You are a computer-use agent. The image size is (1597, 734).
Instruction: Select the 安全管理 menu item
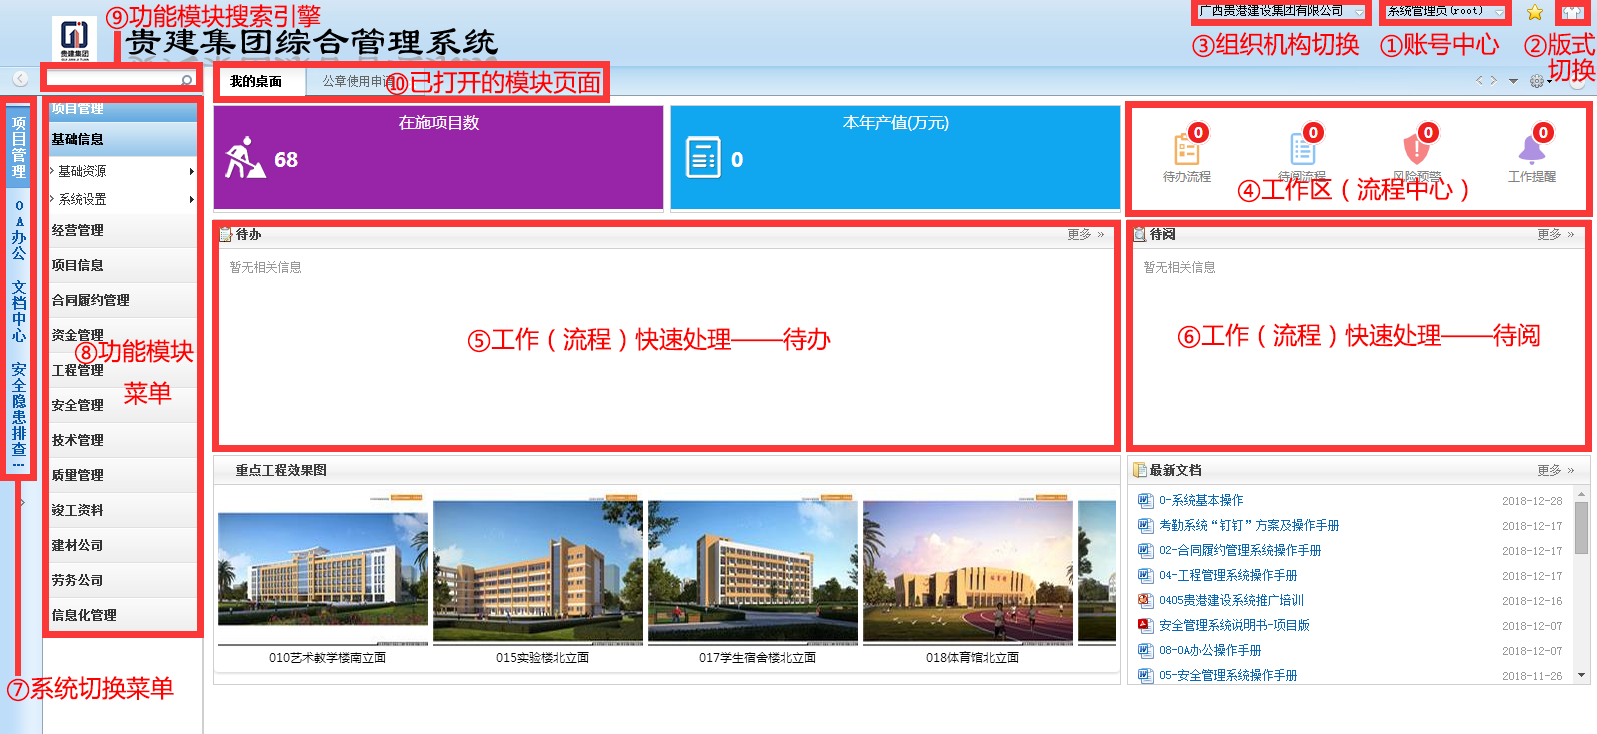point(78,405)
